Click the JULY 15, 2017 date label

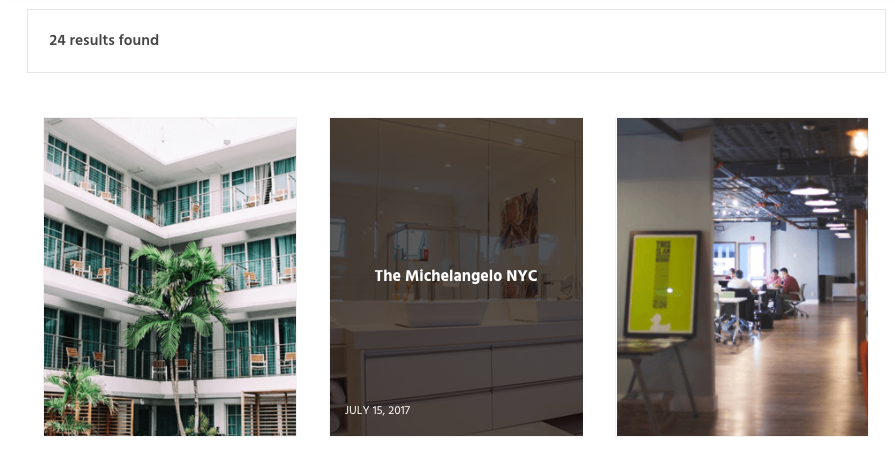coord(377,410)
